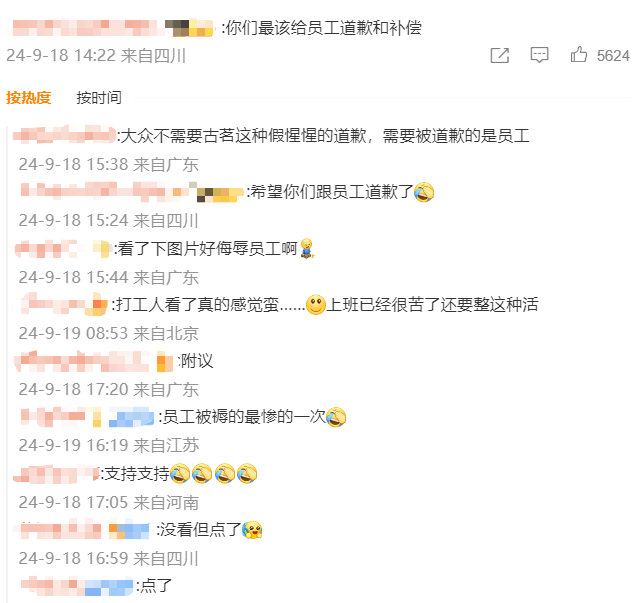638x603 pixels.
Task: Open the user who wrote 大众不需要古茗 reply
Action: point(64,135)
